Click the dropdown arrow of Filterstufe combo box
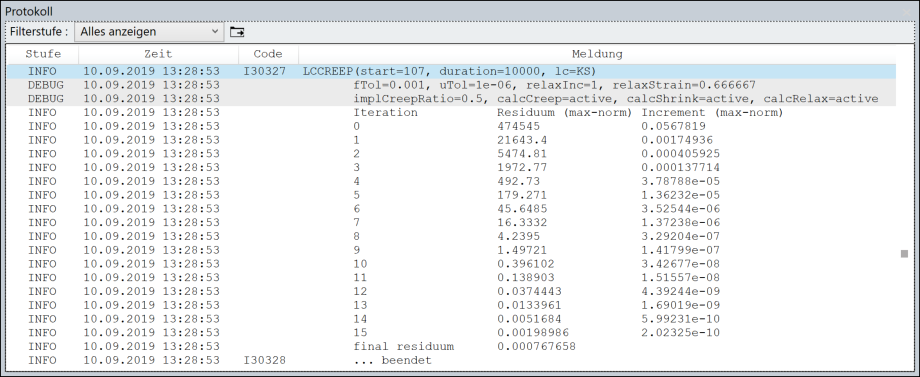The height and width of the screenshot is (377, 920). tap(215, 32)
